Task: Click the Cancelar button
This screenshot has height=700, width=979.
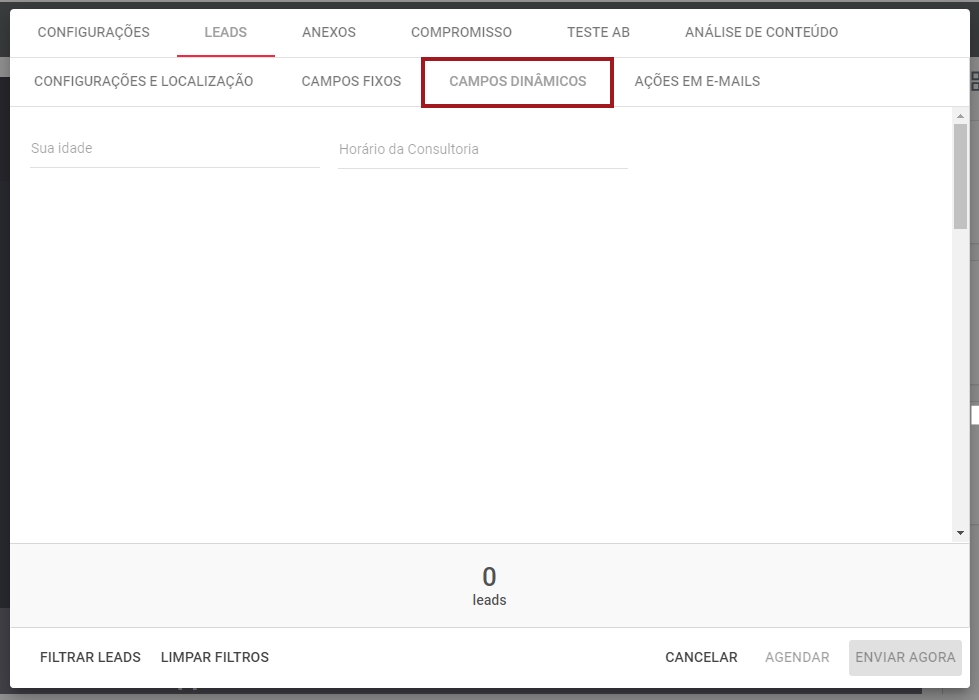Action: pyautogui.click(x=701, y=657)
